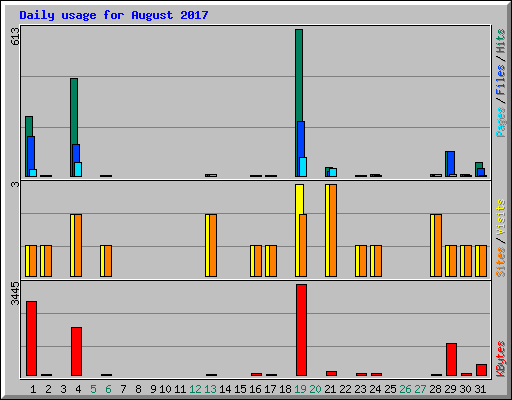The image size is (512, 400).
Task: Click the "Sites" legend label
Action: pos(500,262)
